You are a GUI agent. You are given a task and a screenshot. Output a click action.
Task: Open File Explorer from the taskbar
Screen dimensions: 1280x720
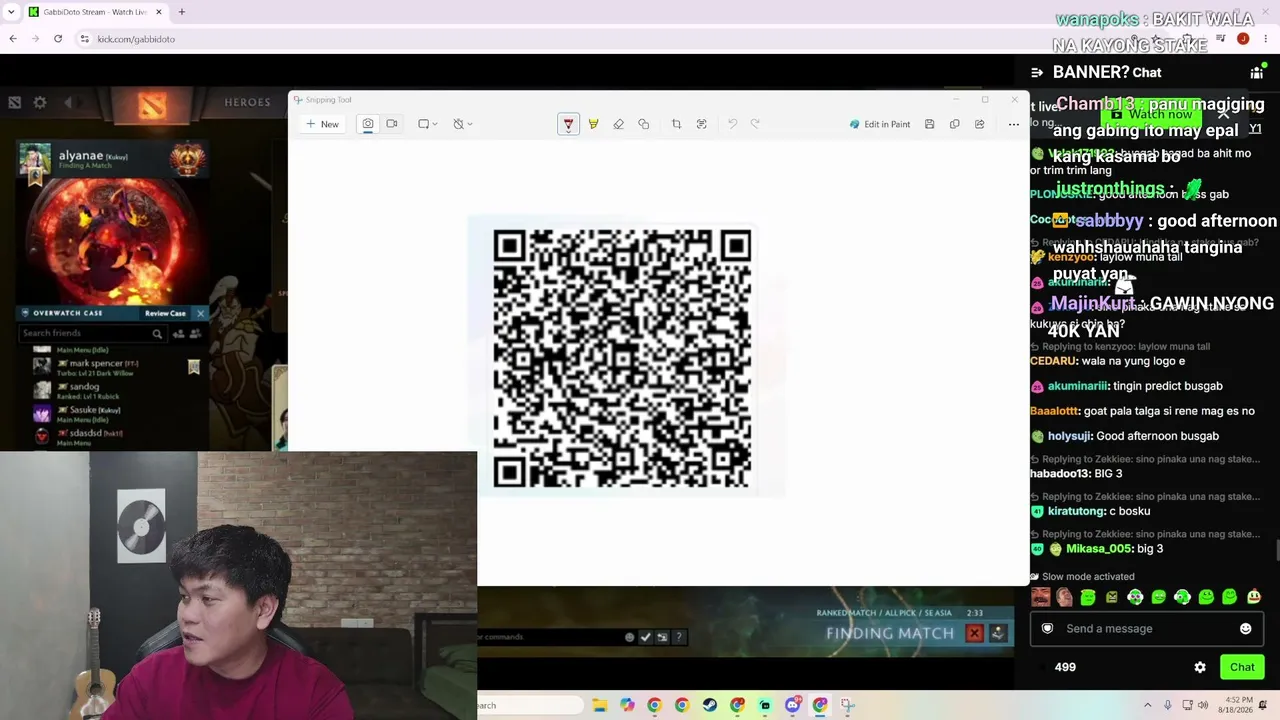[599, 705]
